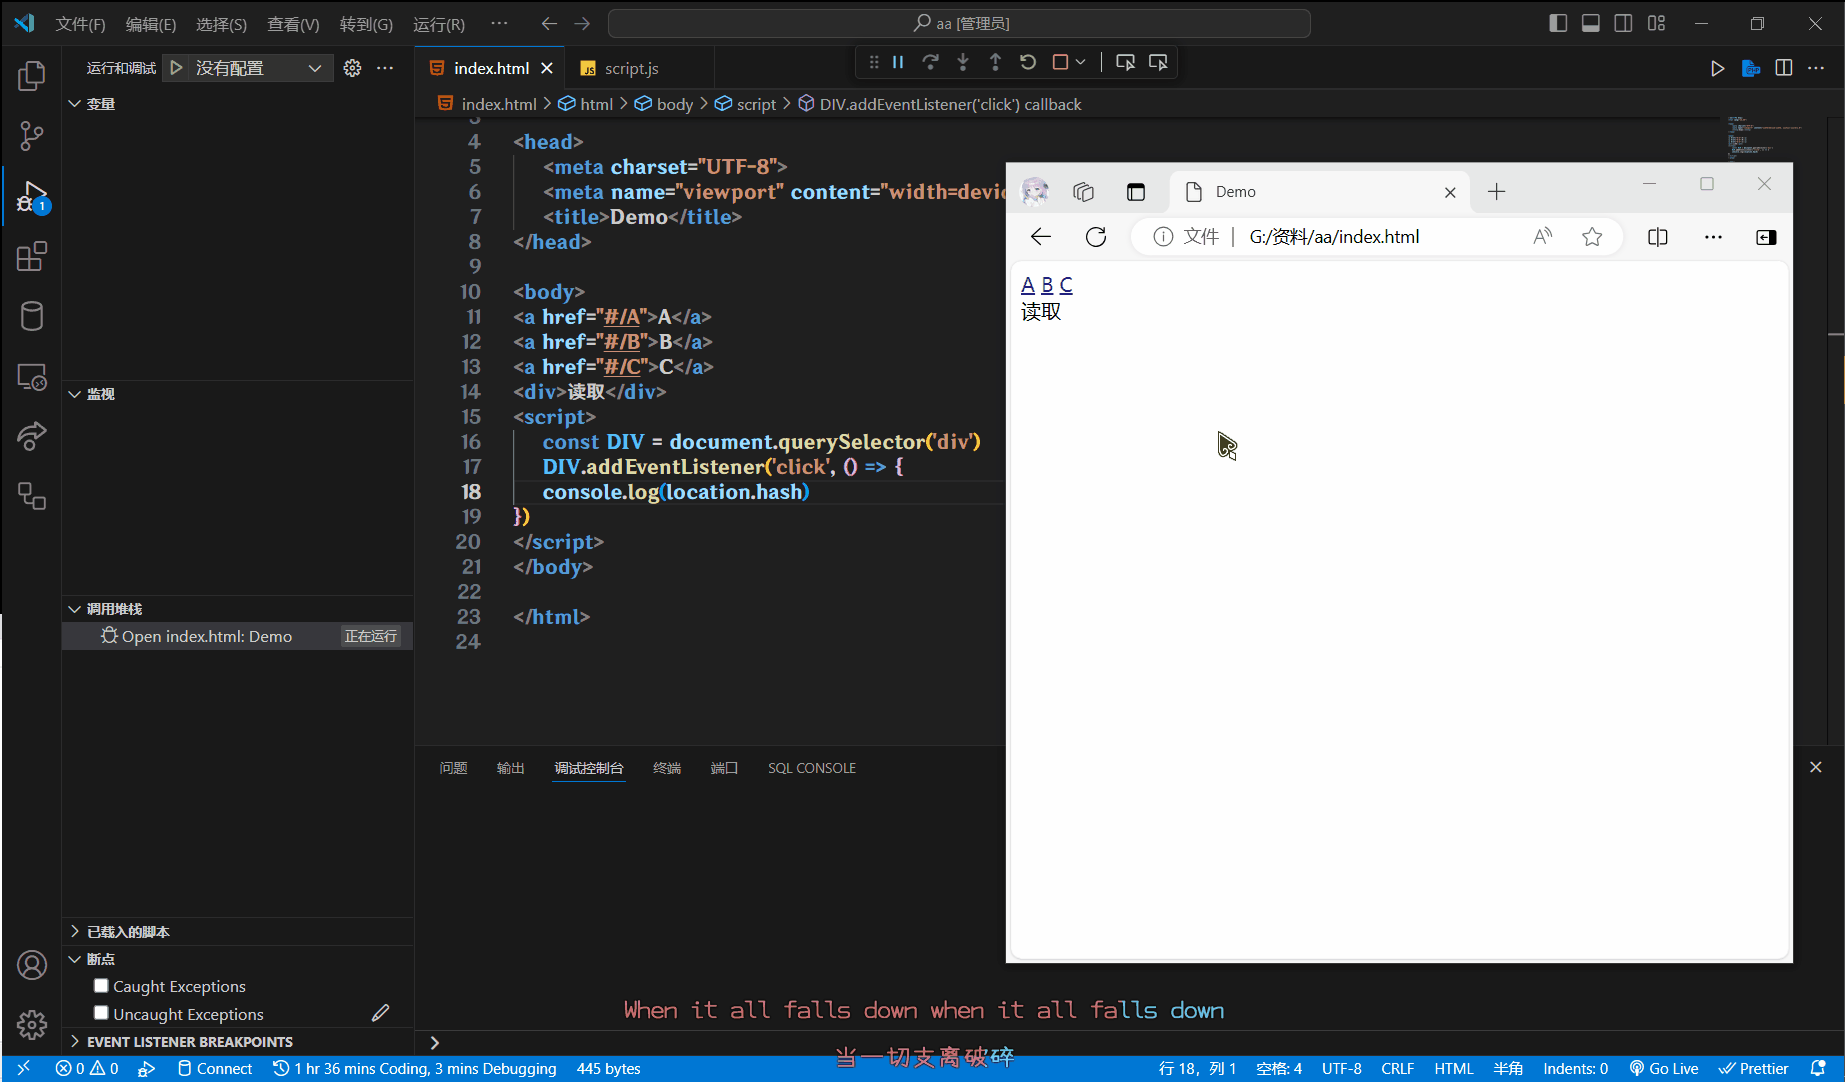The width and height of the screenshot is (1845, 1082).
Task: Go forward with the title bar arrow
Action: (x=582, y=23)
